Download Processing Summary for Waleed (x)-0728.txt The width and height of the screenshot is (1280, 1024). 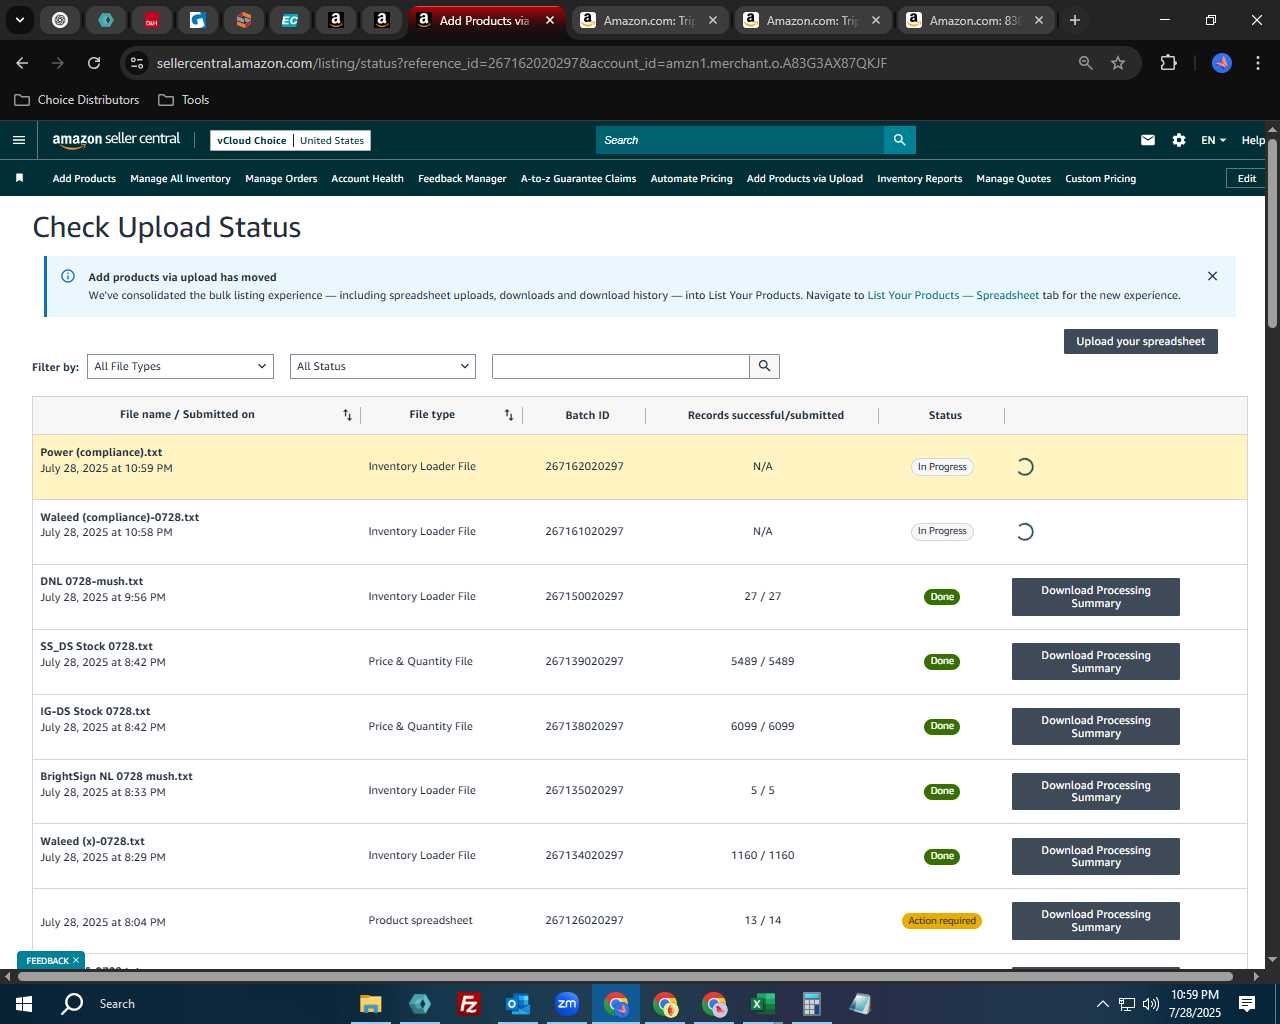coord(1096,856)
